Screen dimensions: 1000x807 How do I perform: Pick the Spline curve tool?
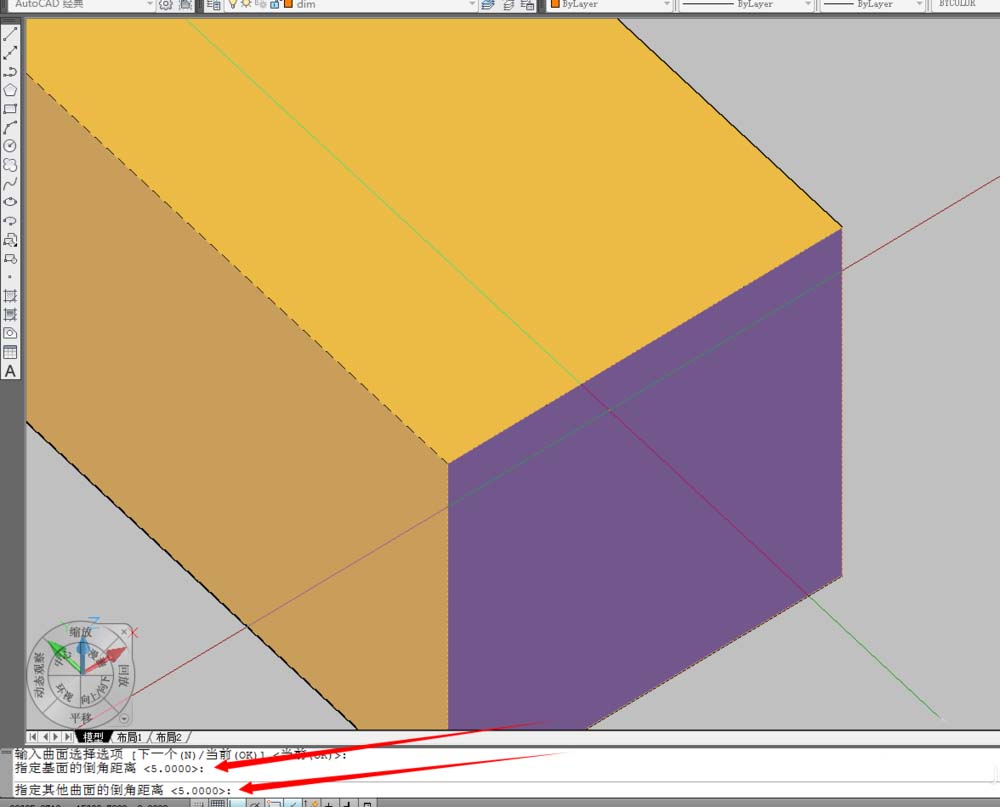10,183
